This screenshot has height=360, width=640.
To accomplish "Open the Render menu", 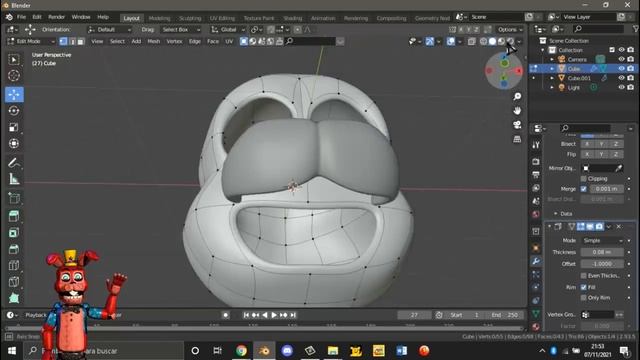I will tap(56, 17).
